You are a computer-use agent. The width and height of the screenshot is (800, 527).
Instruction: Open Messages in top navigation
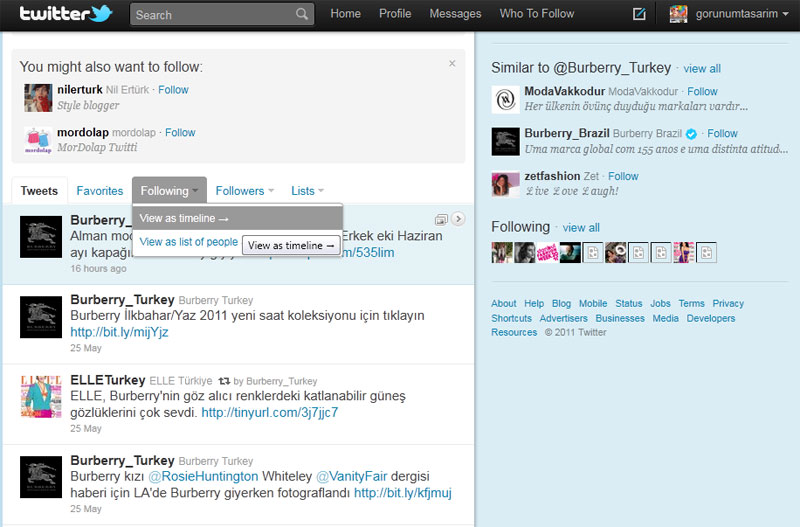click(x=455, y=14)
